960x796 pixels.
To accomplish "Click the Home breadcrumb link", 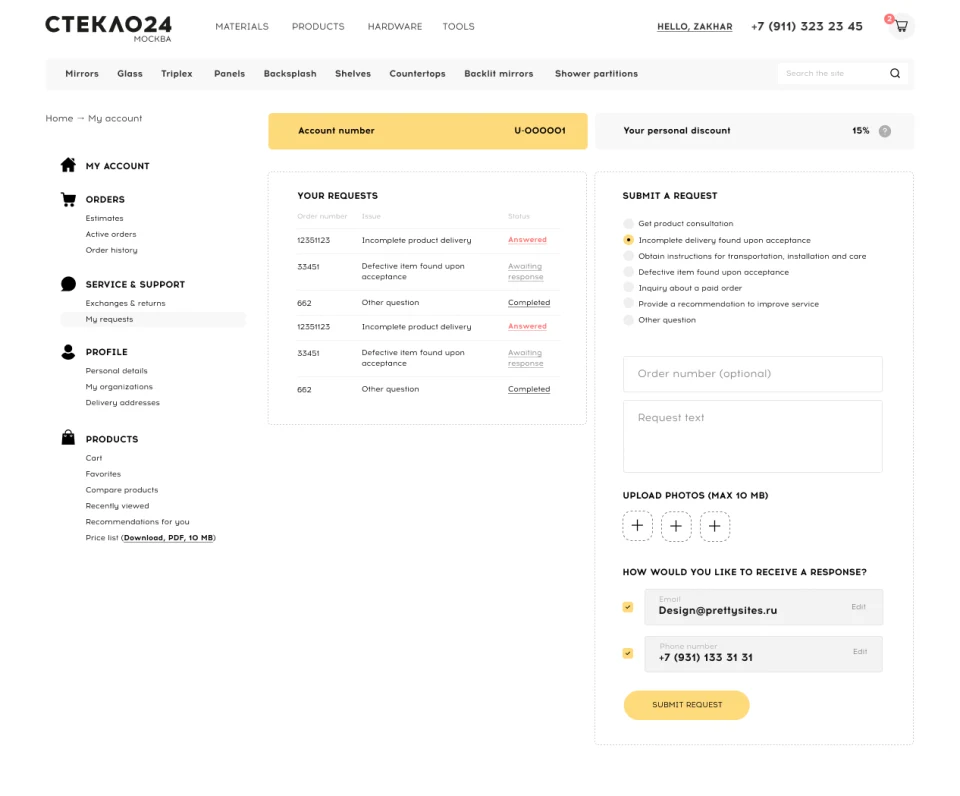I will pos(59,118).
